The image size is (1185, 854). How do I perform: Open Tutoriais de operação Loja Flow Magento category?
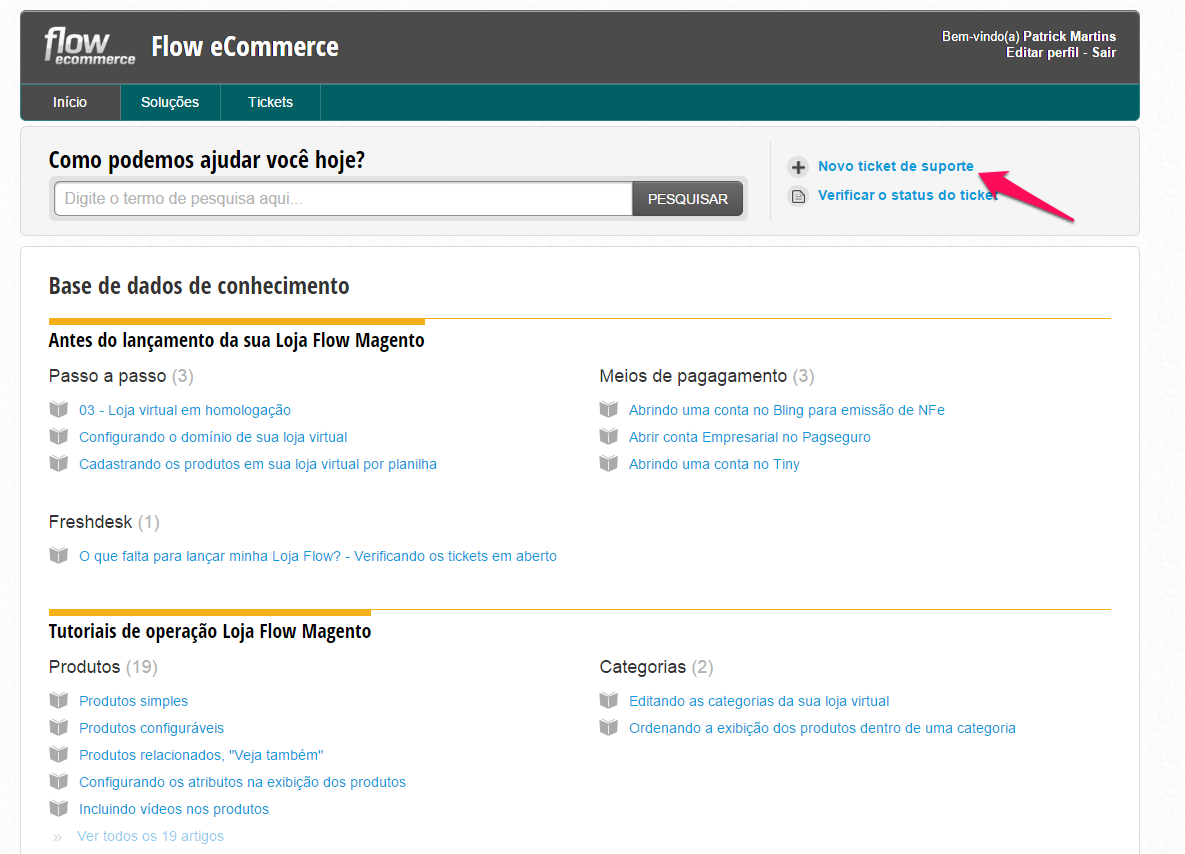(210, 631)
